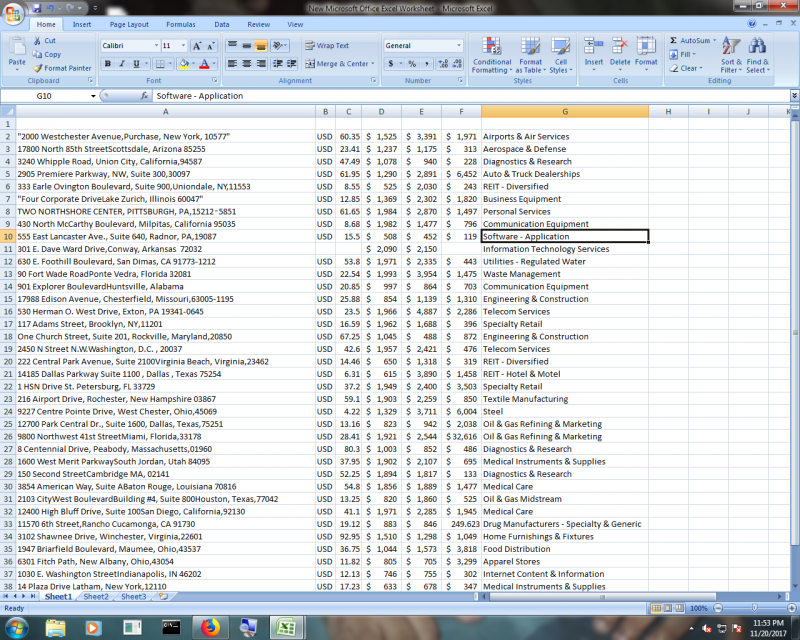
Task: Switch to the Insert ribbon tab
Action: pyautogui.click(x=82, y=24)
